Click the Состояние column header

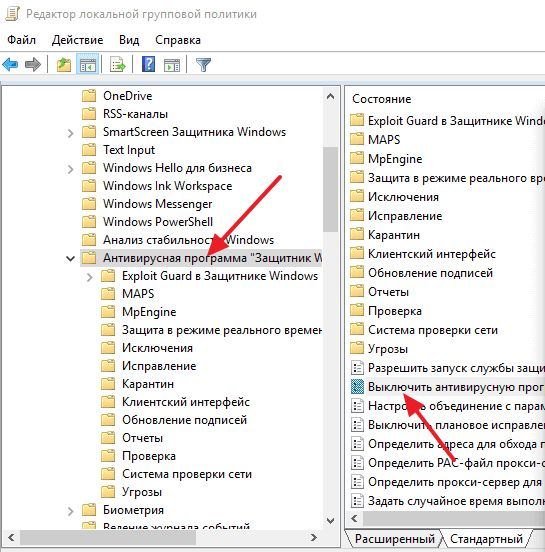(382, 99)
